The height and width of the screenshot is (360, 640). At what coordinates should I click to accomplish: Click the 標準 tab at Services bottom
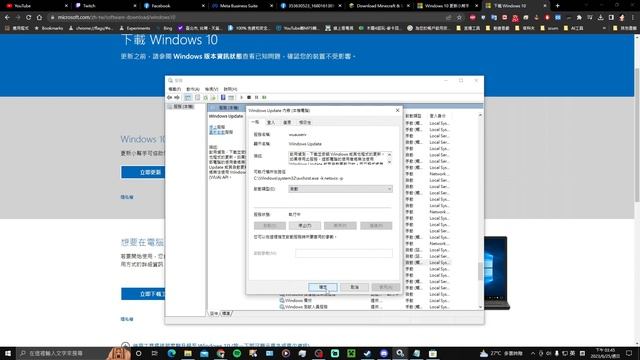tap(226, 313)
